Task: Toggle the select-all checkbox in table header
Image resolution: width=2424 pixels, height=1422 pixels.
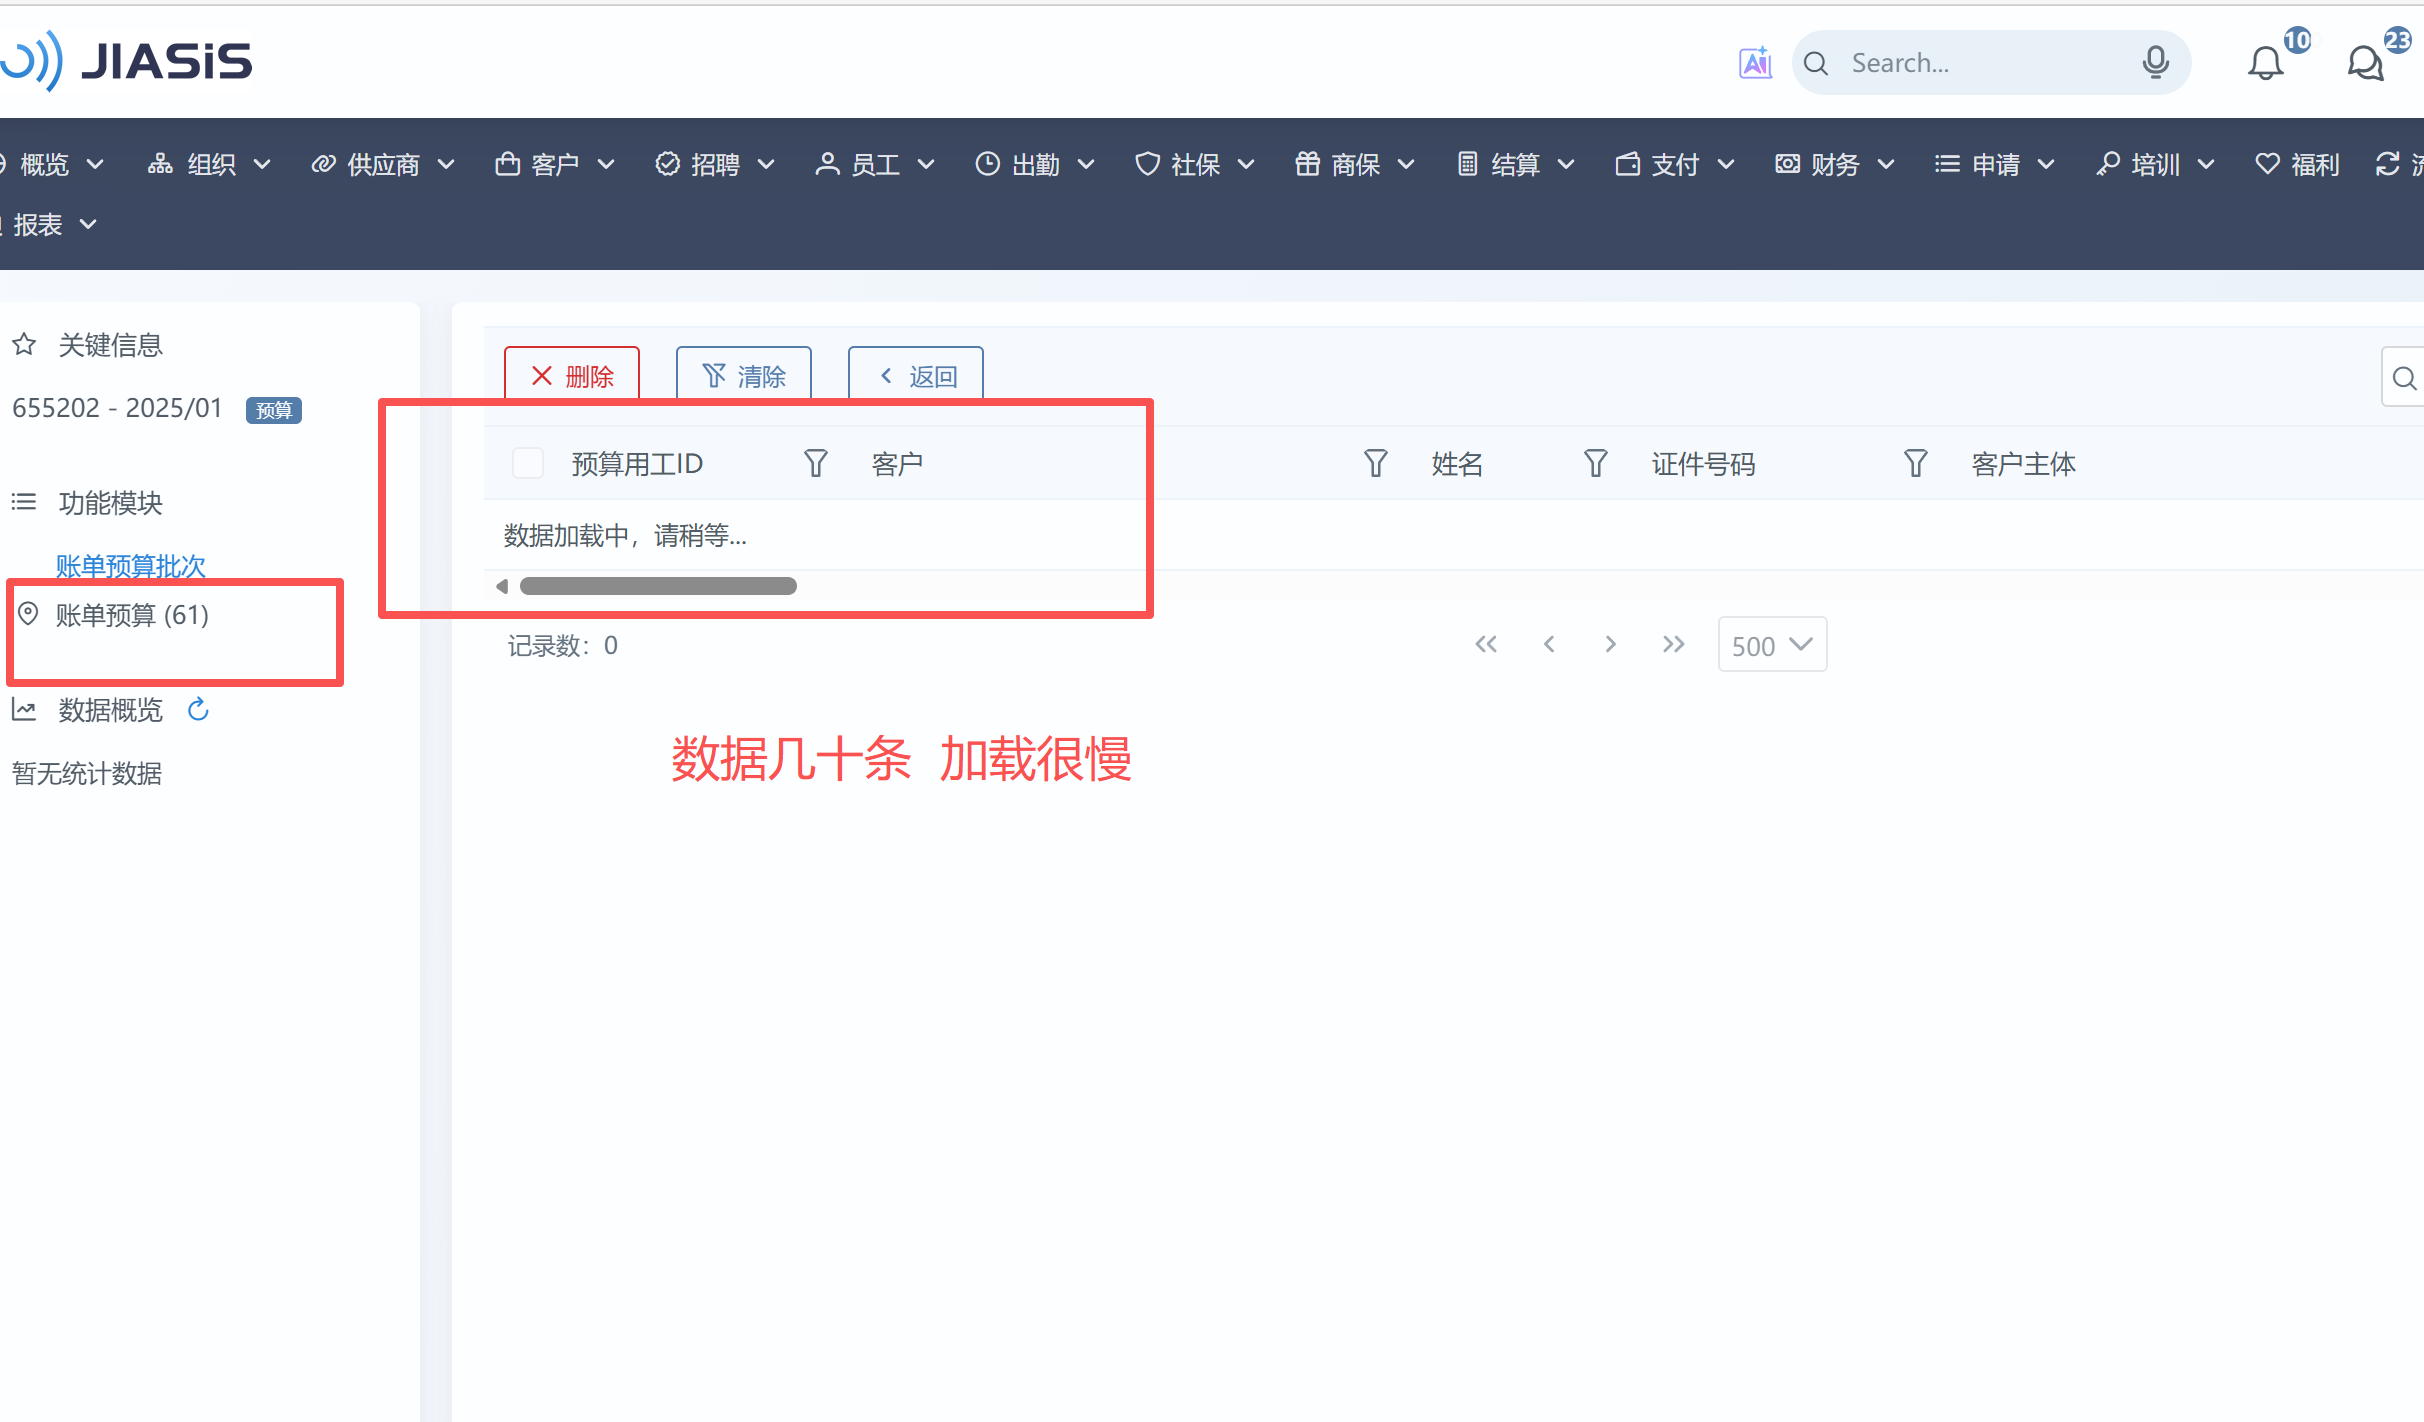Action: [x=527, y=463]
